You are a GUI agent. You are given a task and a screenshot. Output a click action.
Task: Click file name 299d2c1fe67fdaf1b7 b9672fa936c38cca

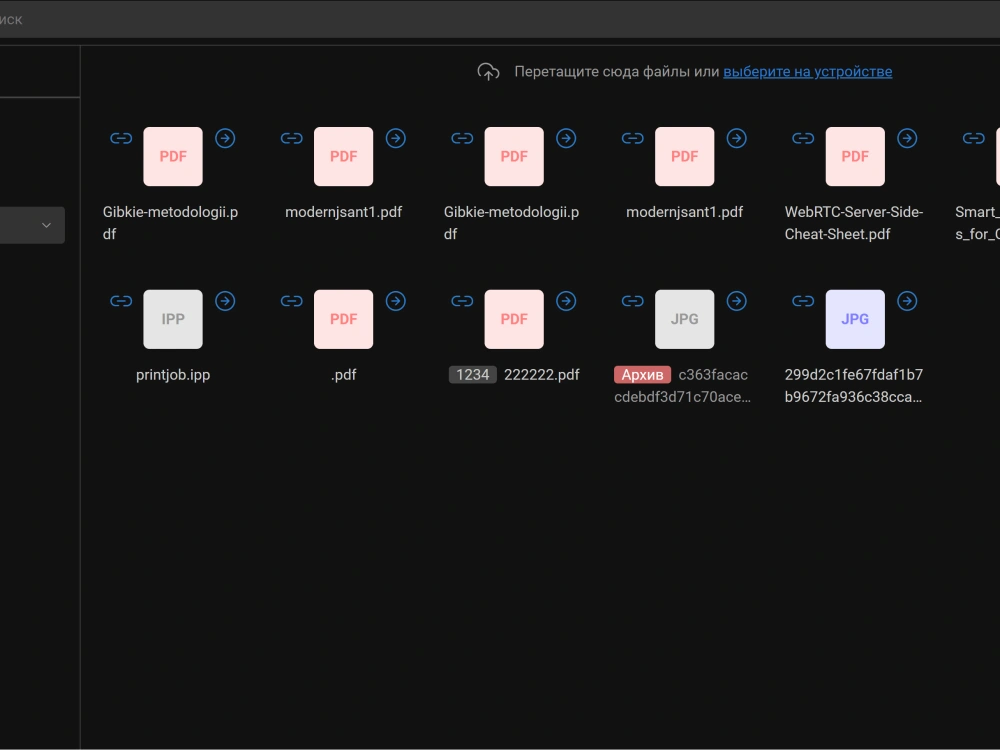point(854,386)
